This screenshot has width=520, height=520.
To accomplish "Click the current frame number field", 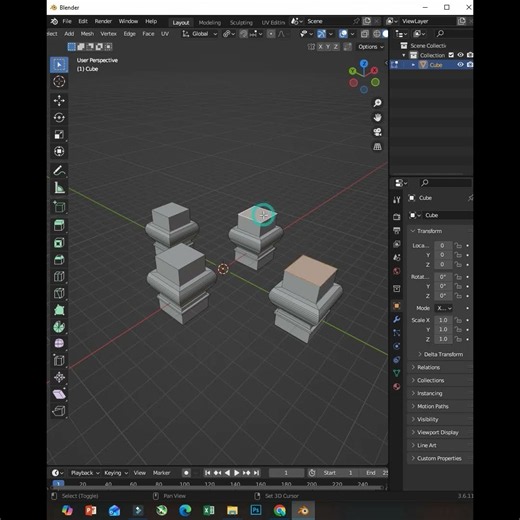I will click(286, 473).
